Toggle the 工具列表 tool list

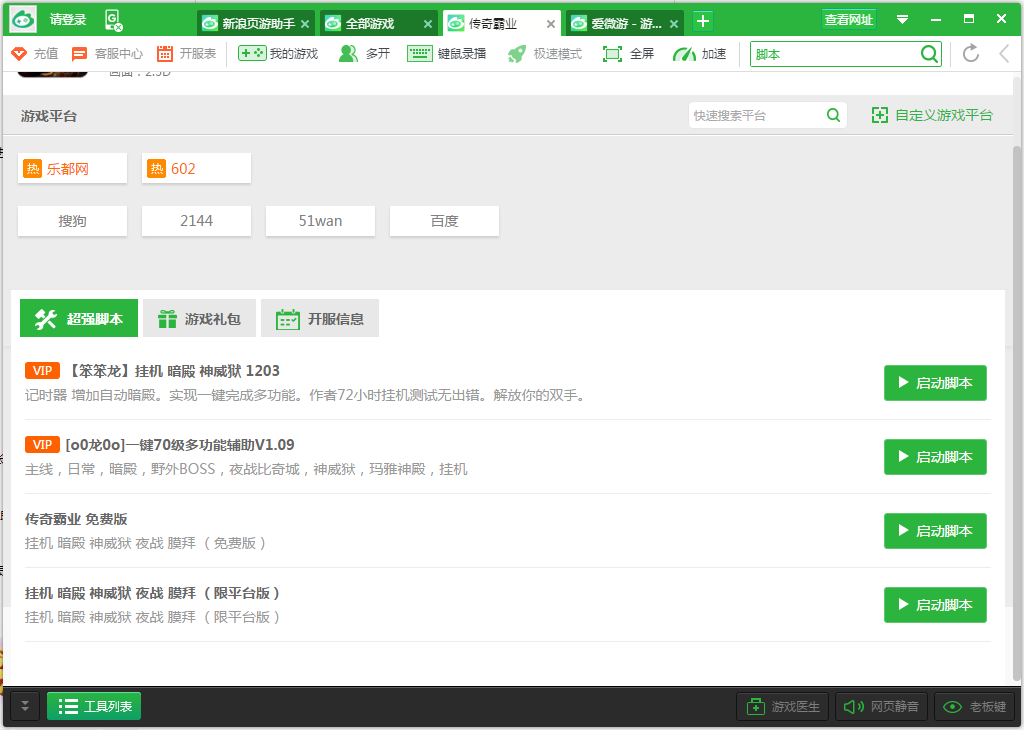click(x=93, y=705)
